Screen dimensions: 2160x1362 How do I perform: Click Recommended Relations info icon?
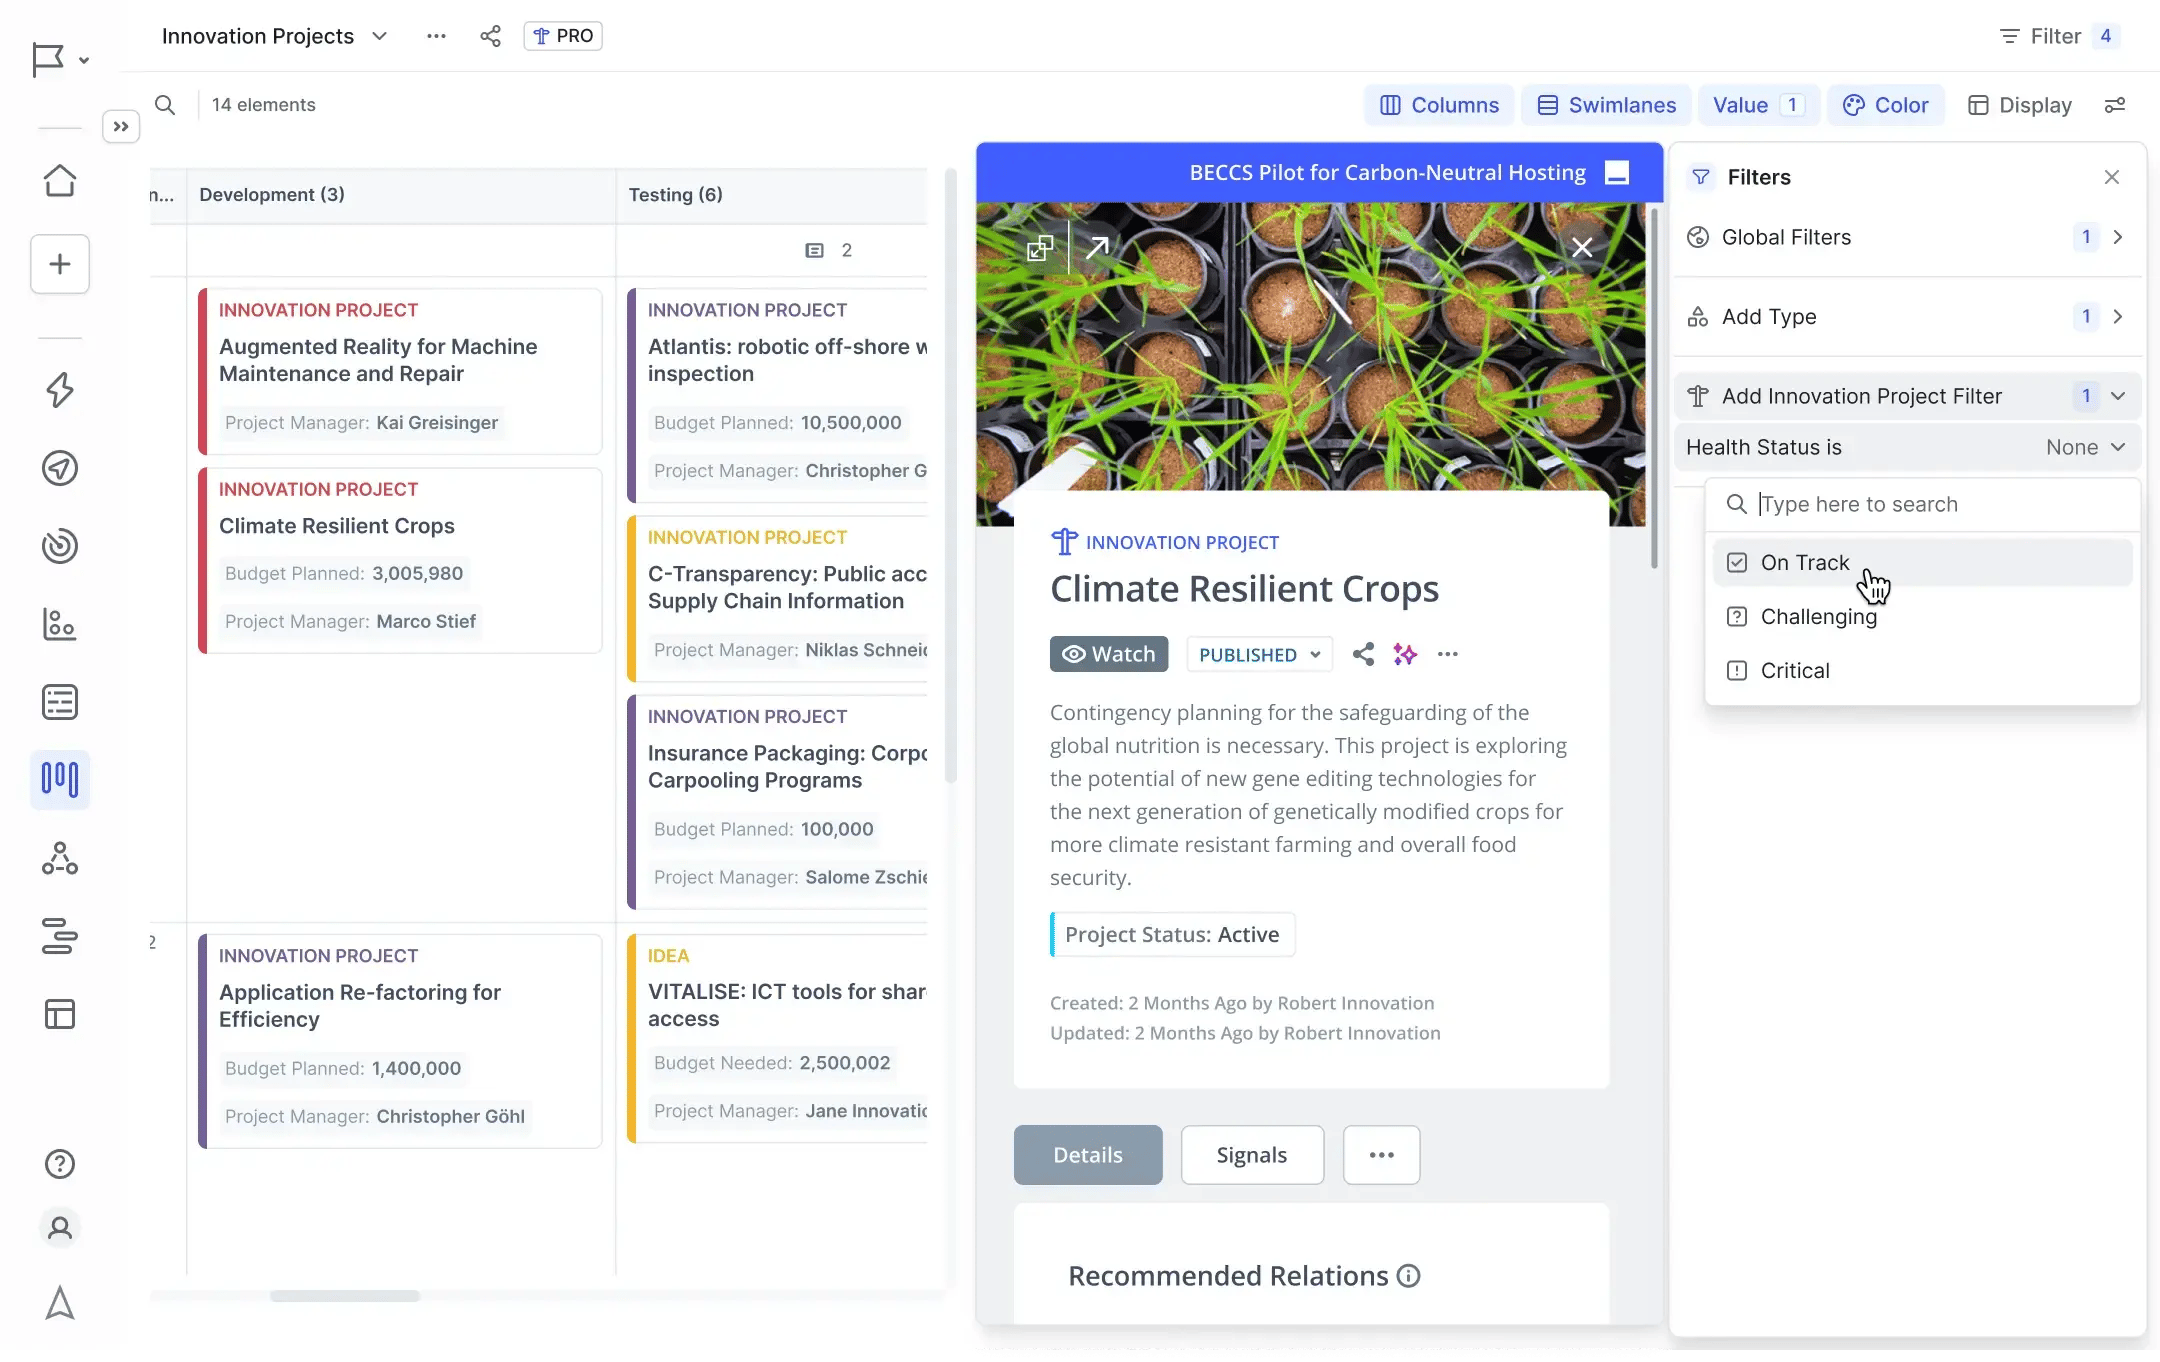[1409, 1276]
